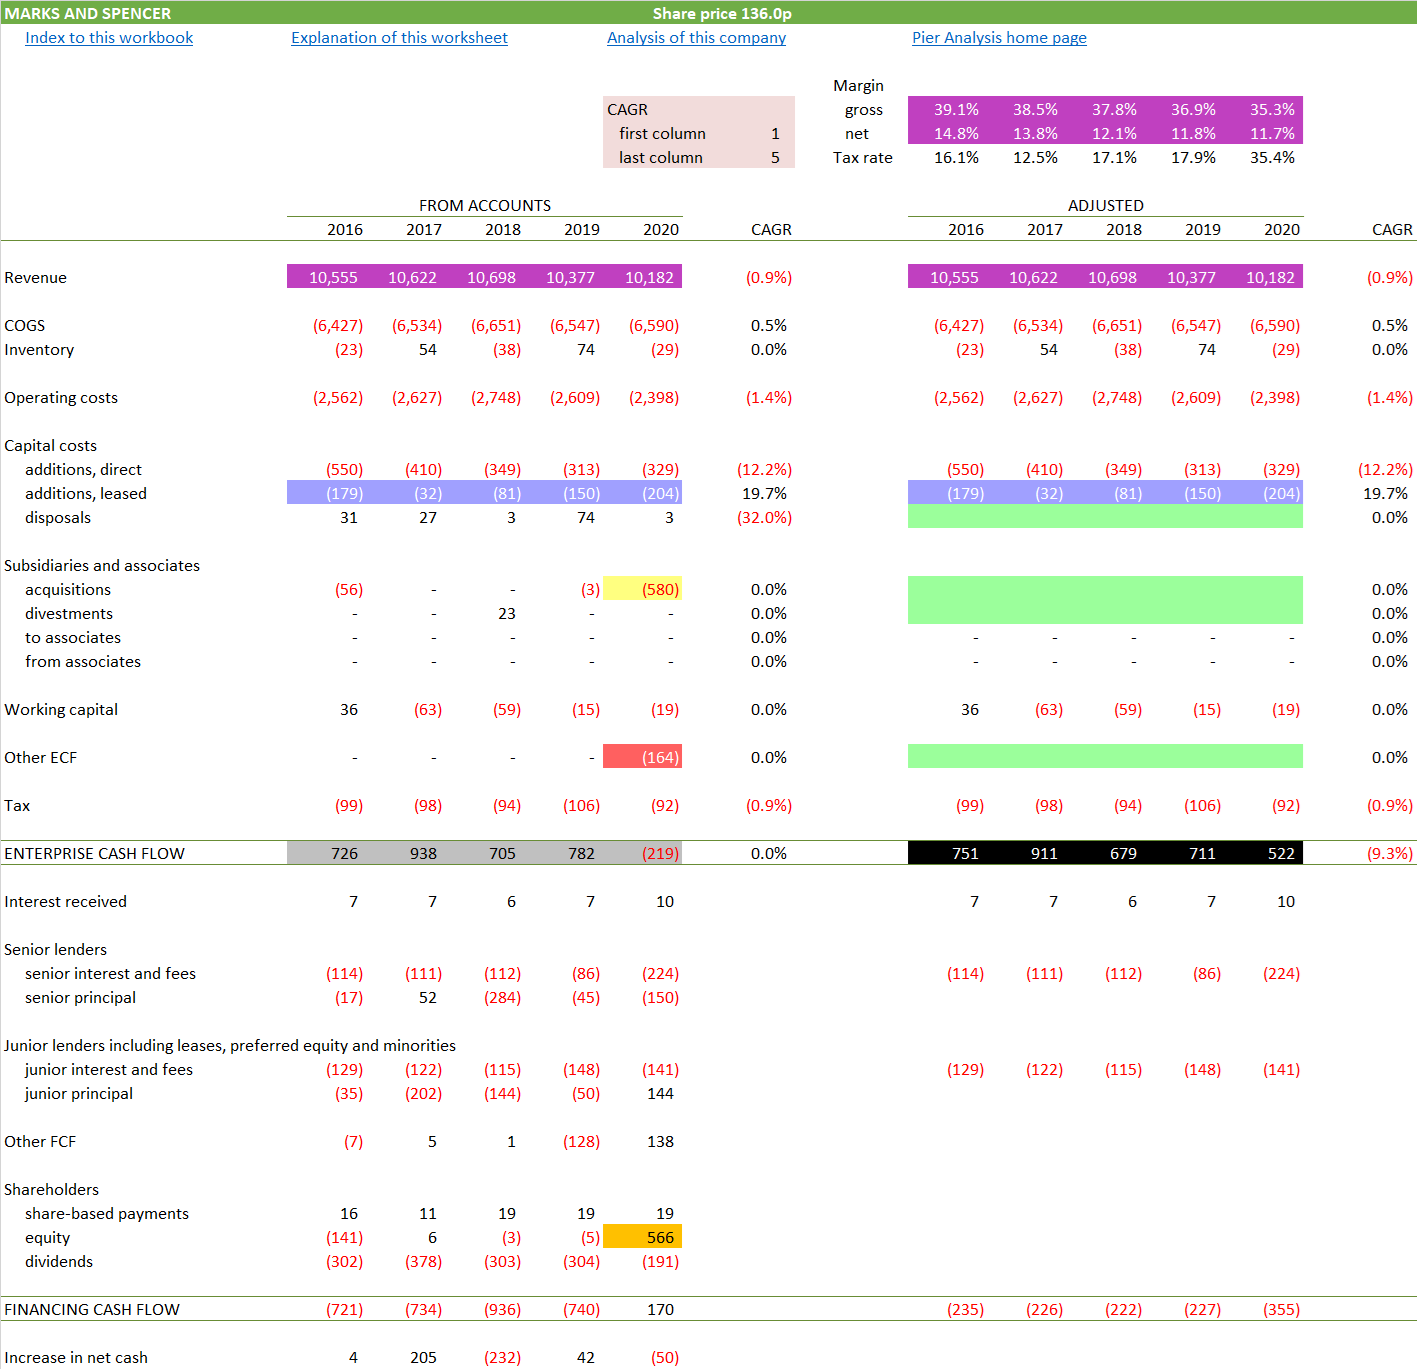1417x1369 pixels.
Task: Click the COGS row label
Action: (x=25, y=326)
